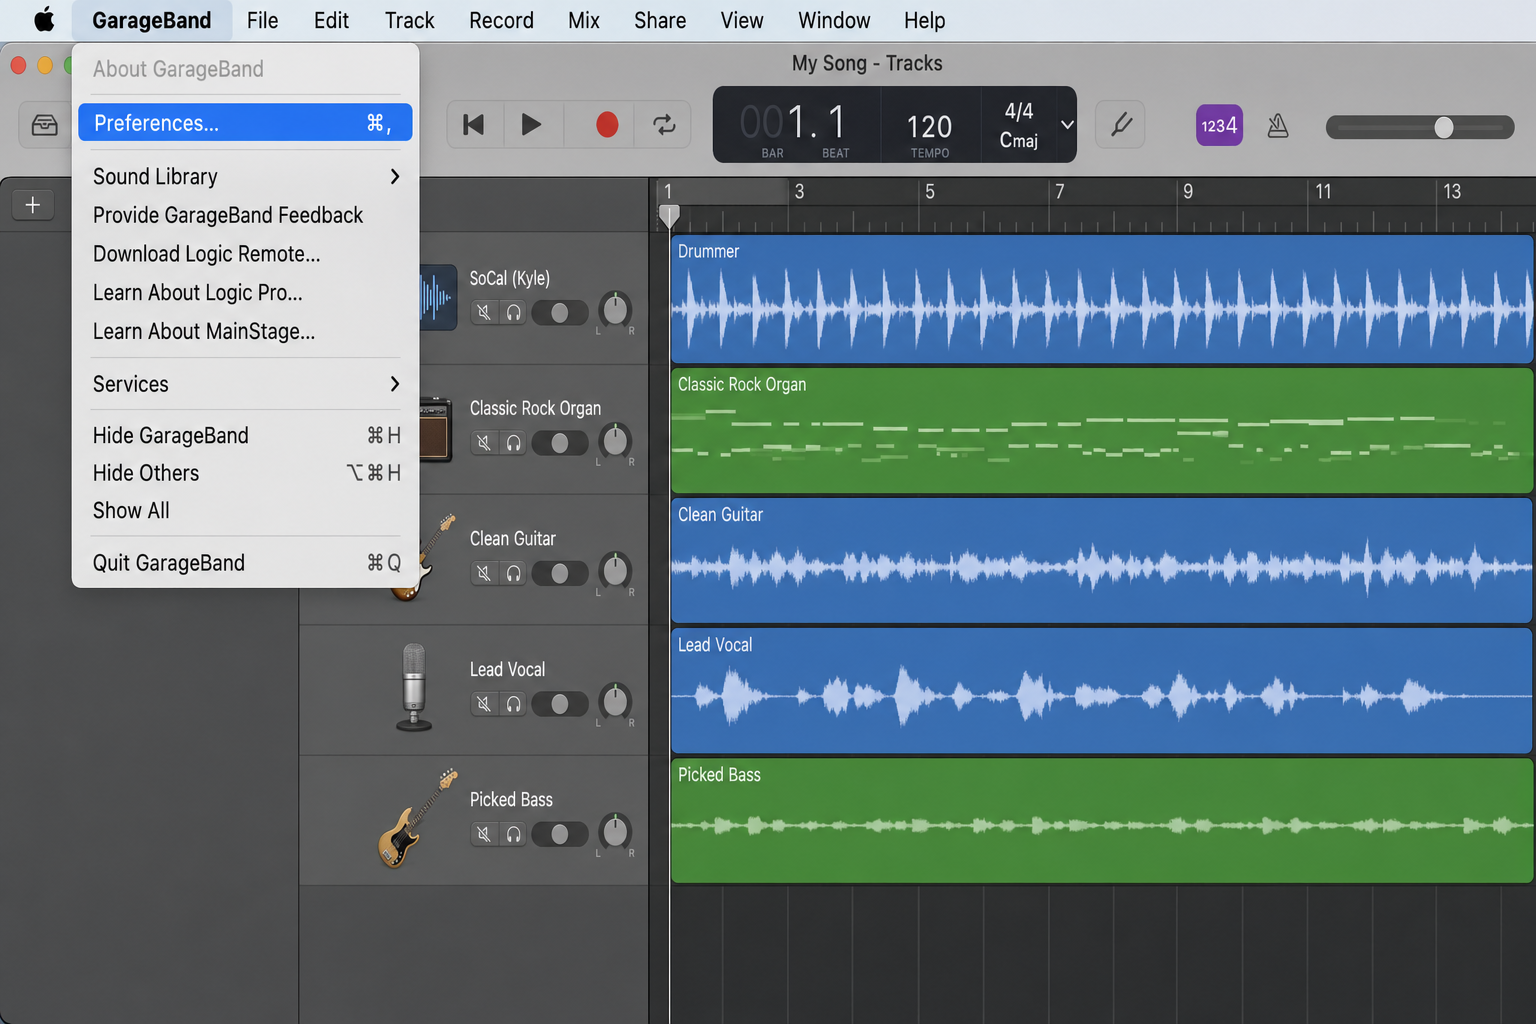The width and height of the screenshot is (1536, 1024).
Task: Click the 4/4 time signature value
Action: pyautogui.click(x=1019, y=111)
